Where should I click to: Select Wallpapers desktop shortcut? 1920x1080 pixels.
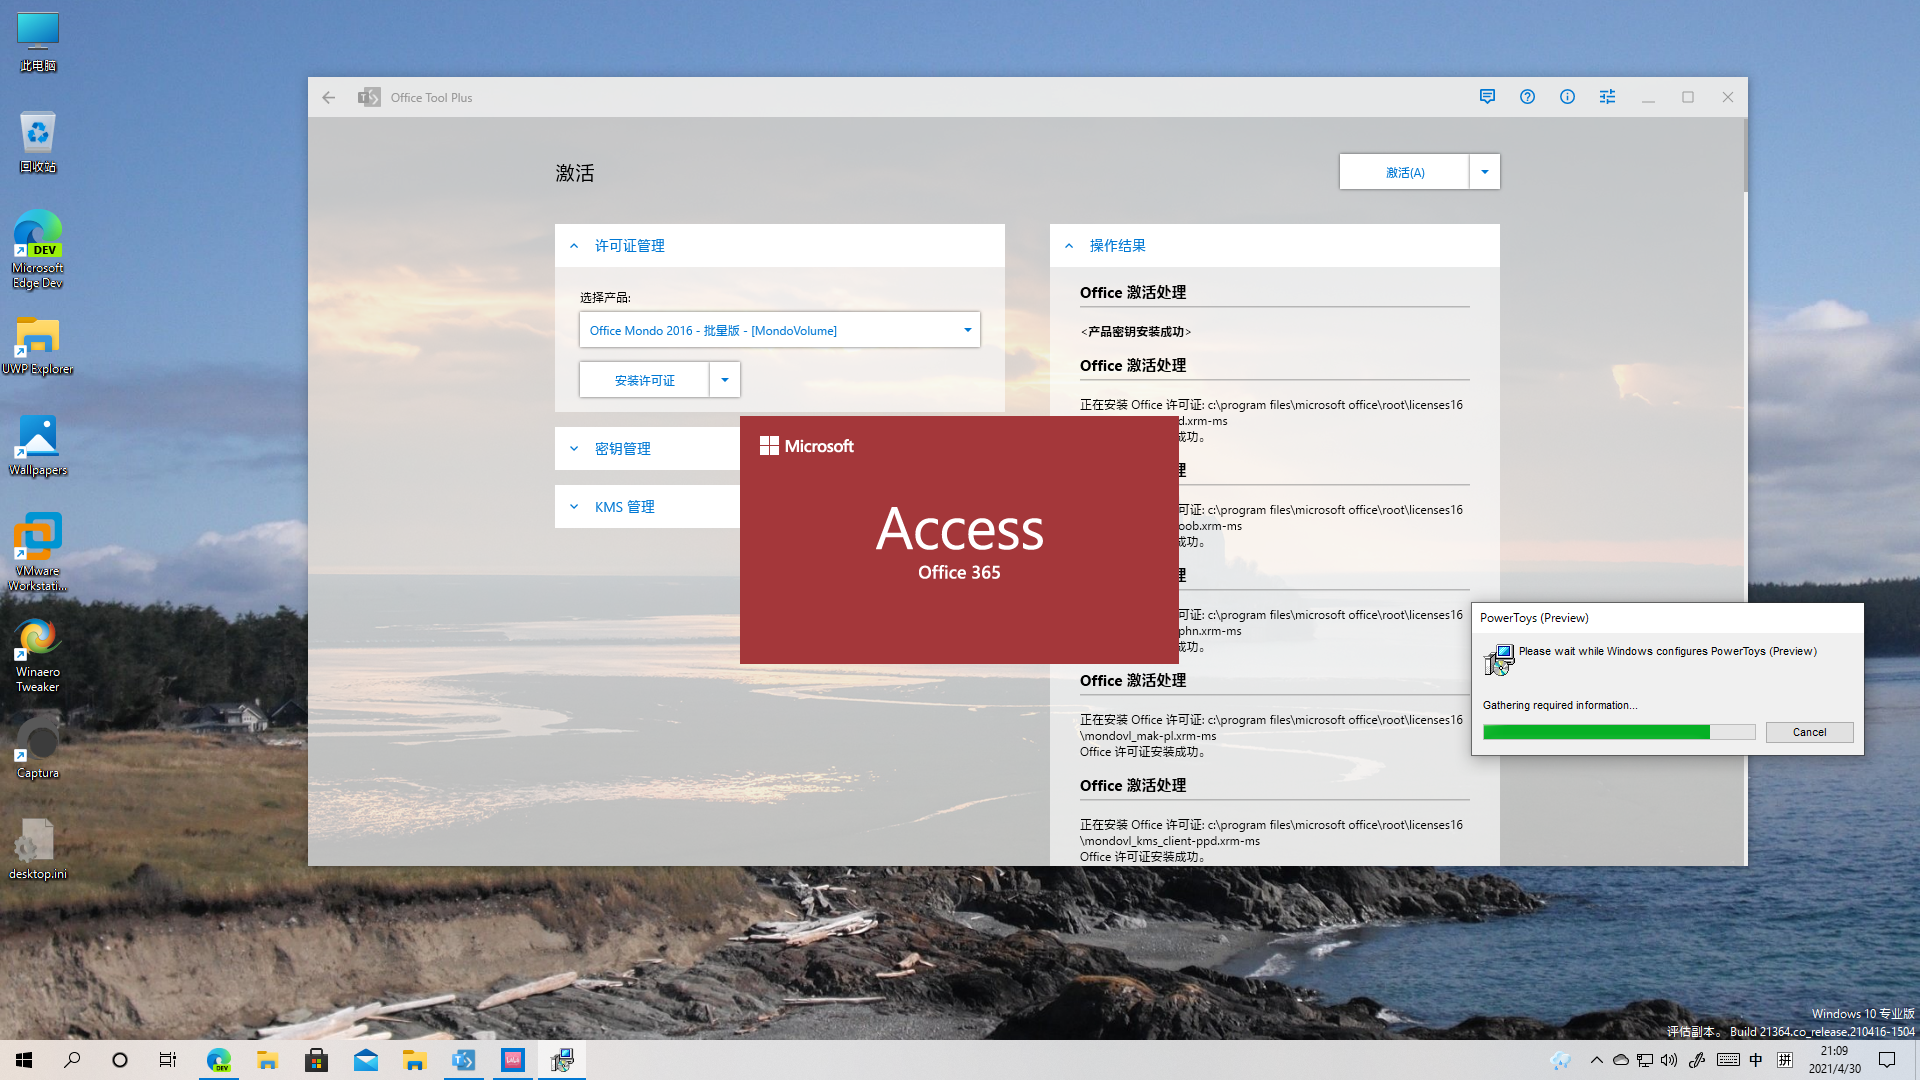tap(38, 446)
